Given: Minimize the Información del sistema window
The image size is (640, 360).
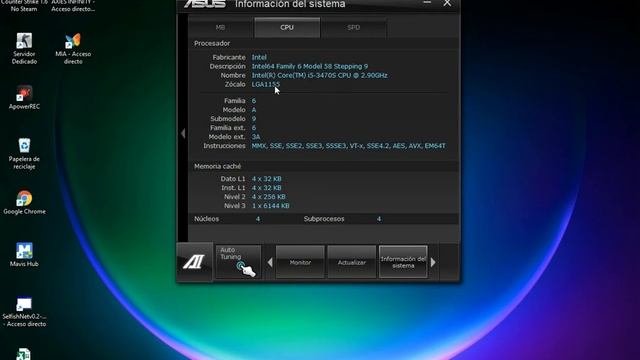Looking at the screenshot, I should (427, 3).
